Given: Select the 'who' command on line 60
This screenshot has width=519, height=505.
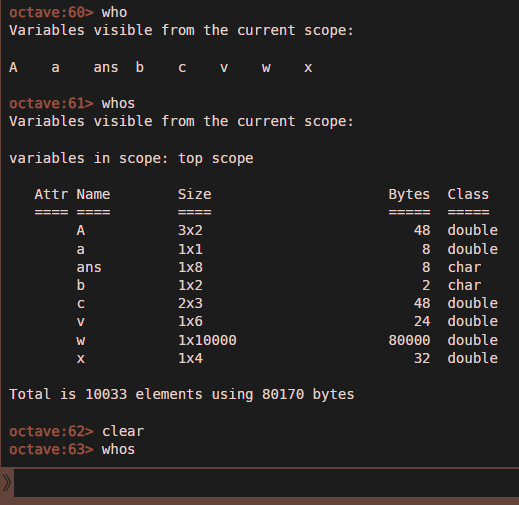Looking at the screenshot, I should coord(114,13).
